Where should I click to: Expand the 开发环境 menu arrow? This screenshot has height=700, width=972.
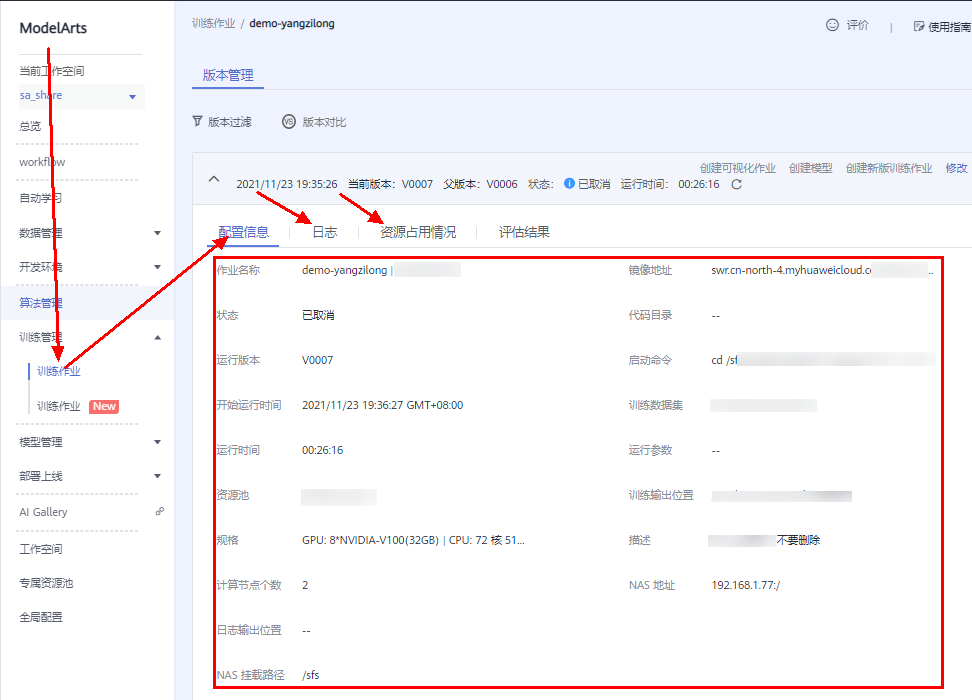pos(157,267)
